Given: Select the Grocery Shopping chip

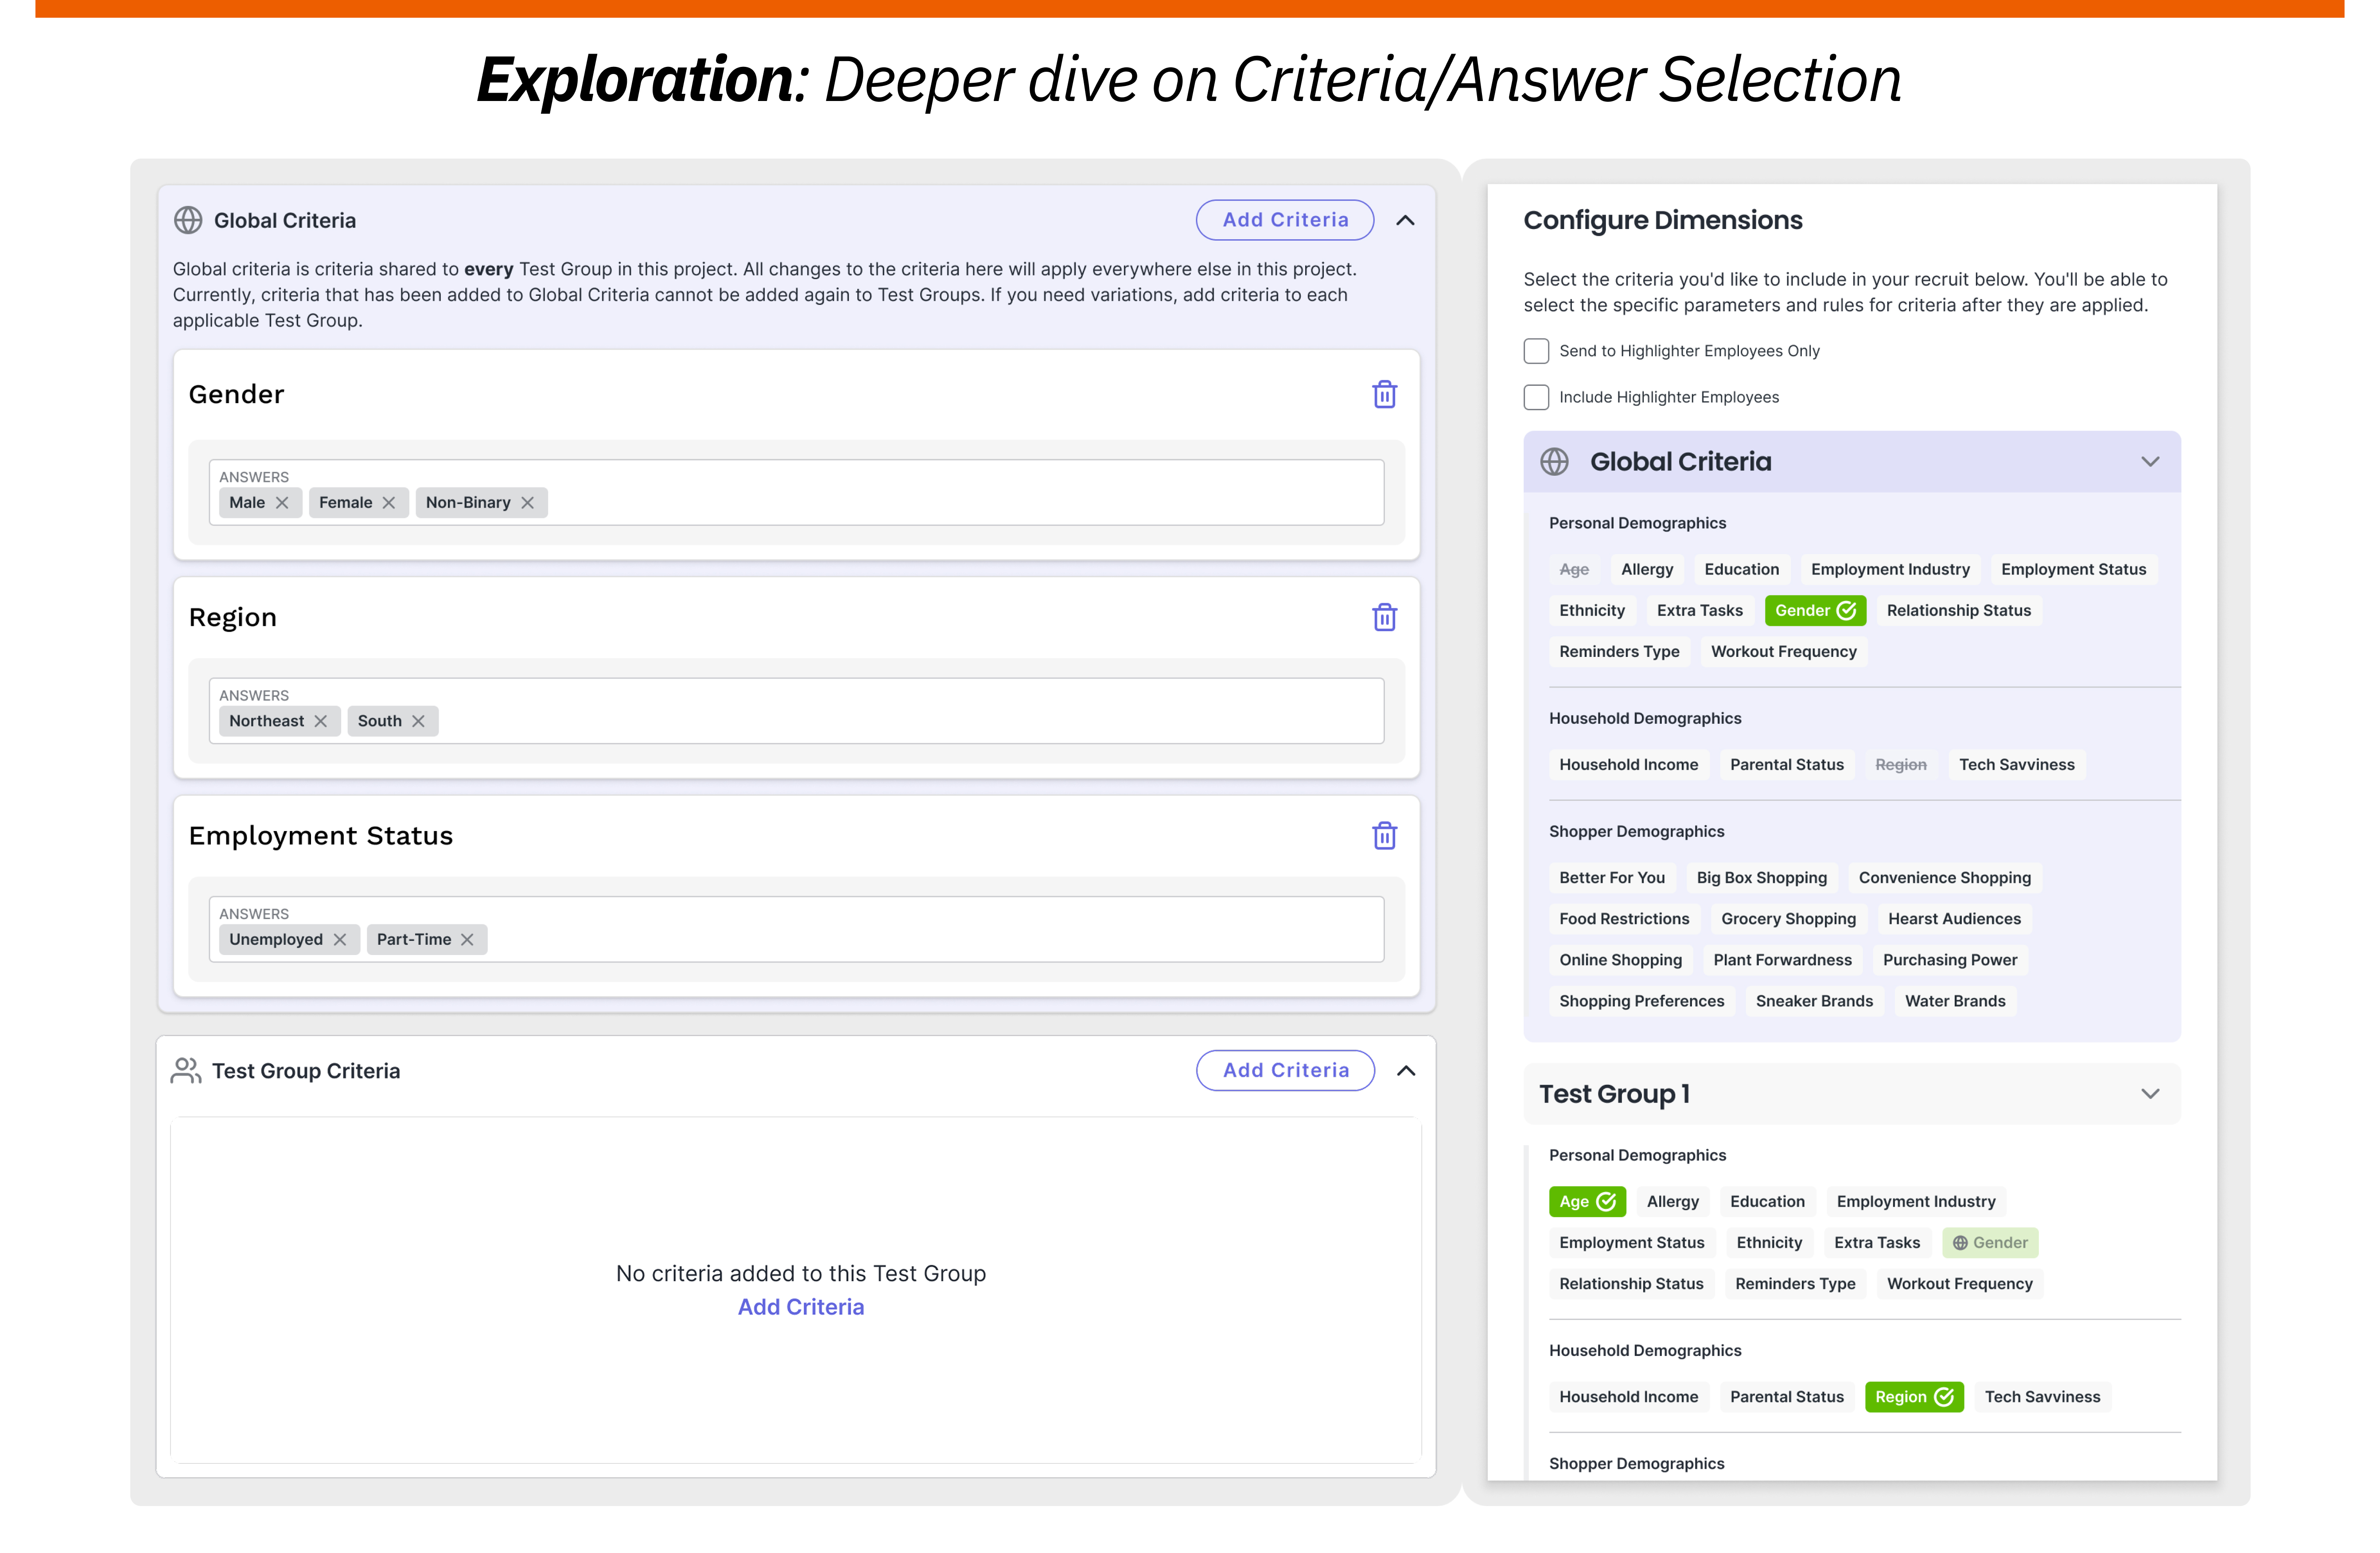Looking at the screenshot, I should 1788,919.
